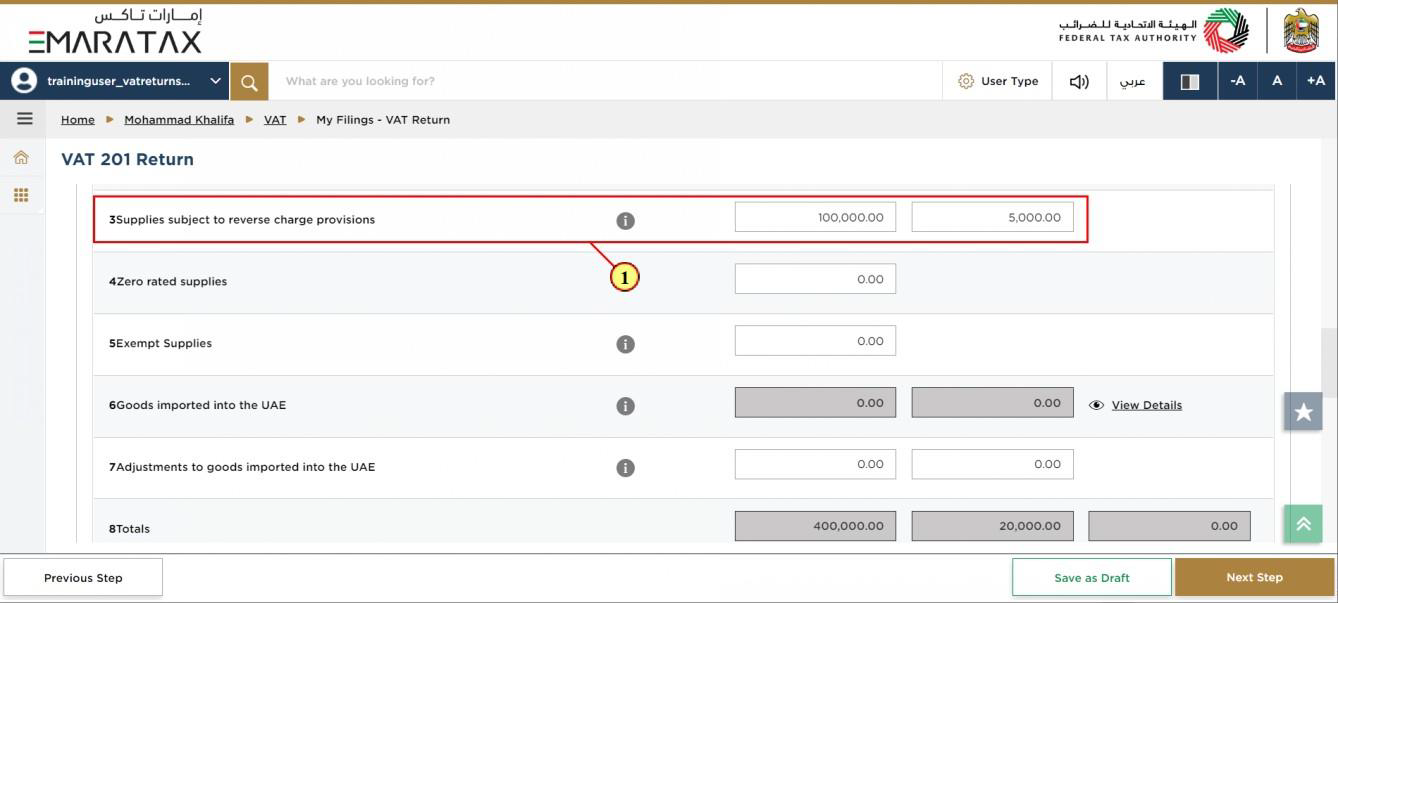Open info icon for reverse charge provisions
The height and width of the screenshot is (801, 1414).
click(x=625, y=220)
